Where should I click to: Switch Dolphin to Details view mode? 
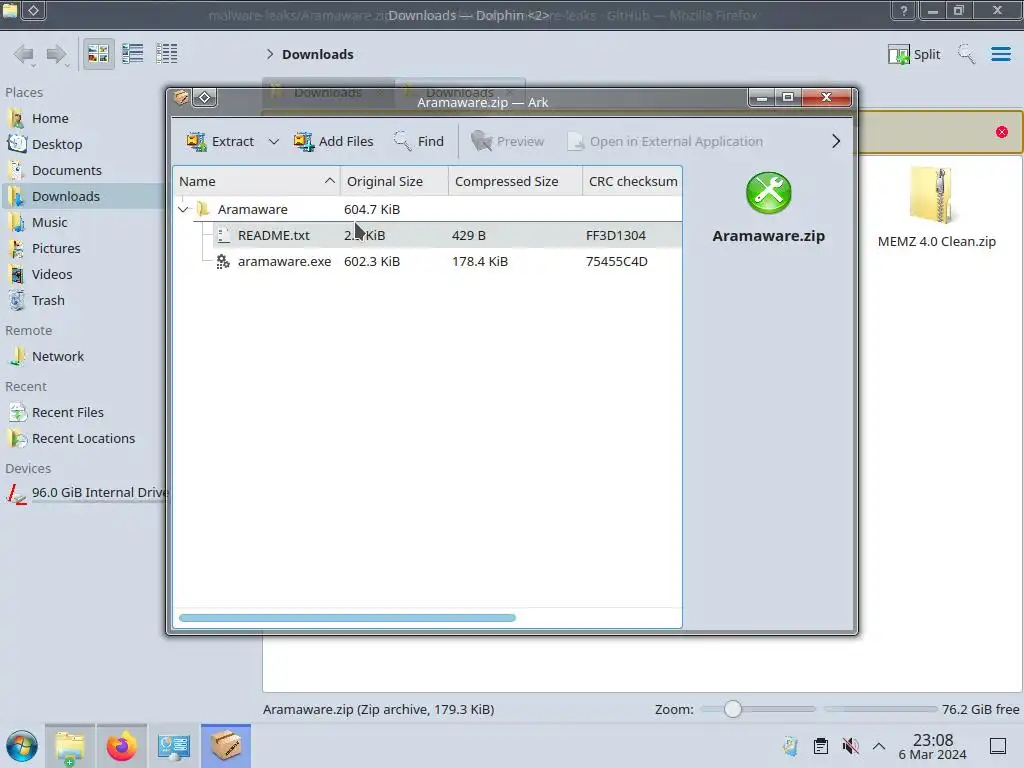coord(167,54)
